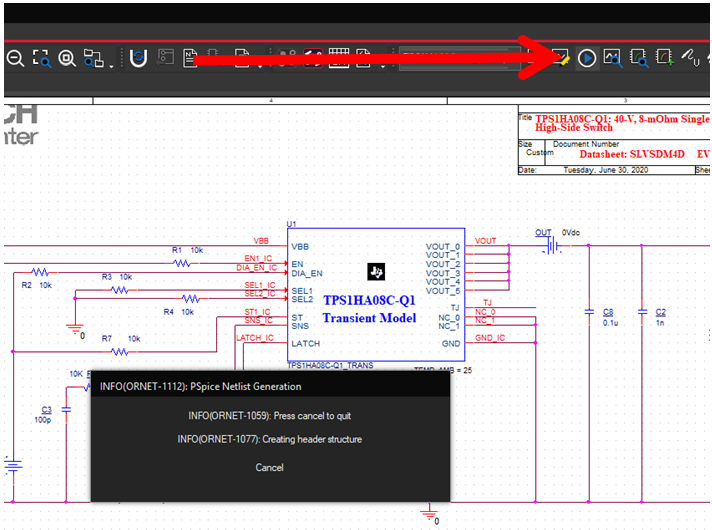Image resolution: width=712 pixels, height=530 pixels.
Task: Click the View Simulation Results icon
Action: [612, 58]
